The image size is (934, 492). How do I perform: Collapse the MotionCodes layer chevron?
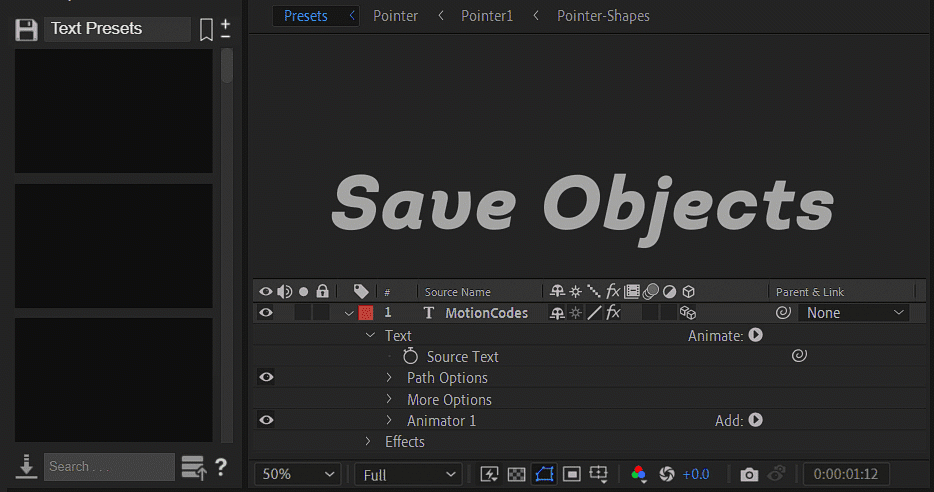[x=349, y=313]
